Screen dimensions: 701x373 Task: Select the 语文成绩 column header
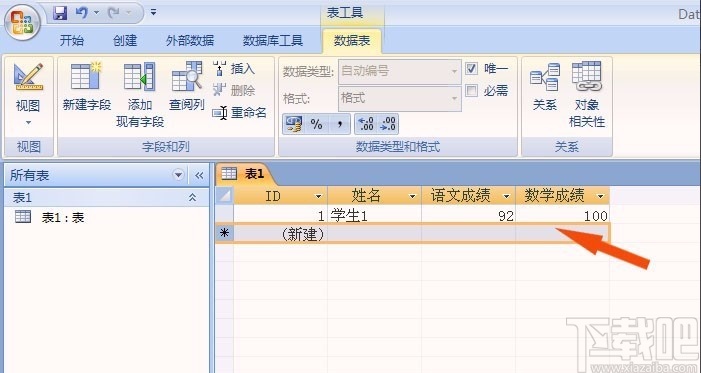(468, 195)
